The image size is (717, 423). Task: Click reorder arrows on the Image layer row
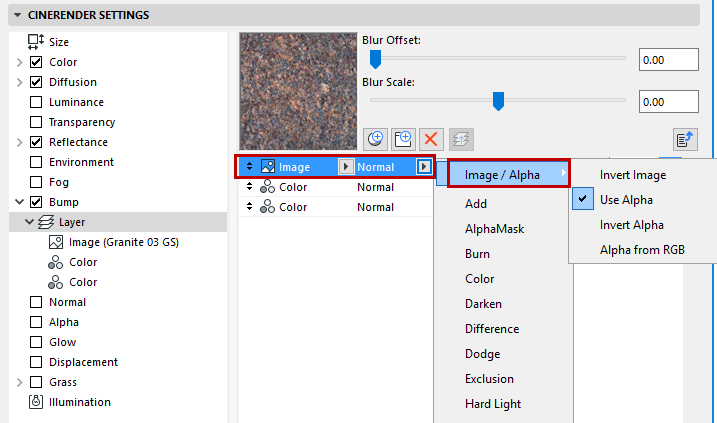coord(249,166)
